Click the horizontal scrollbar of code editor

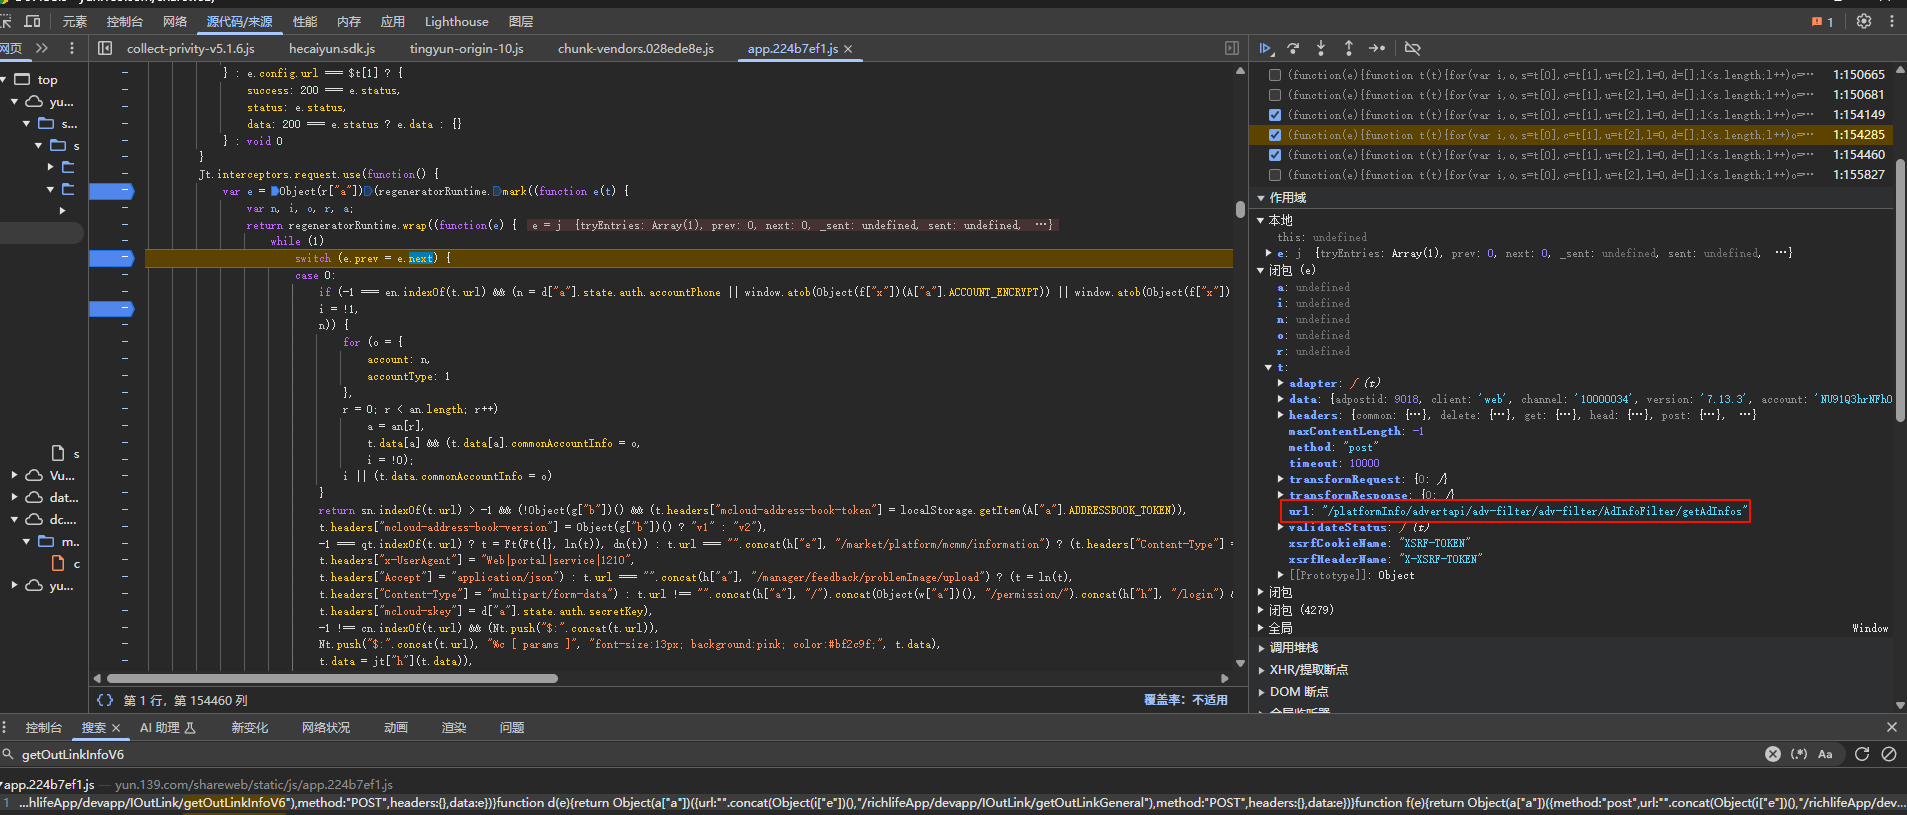(330, 678)
